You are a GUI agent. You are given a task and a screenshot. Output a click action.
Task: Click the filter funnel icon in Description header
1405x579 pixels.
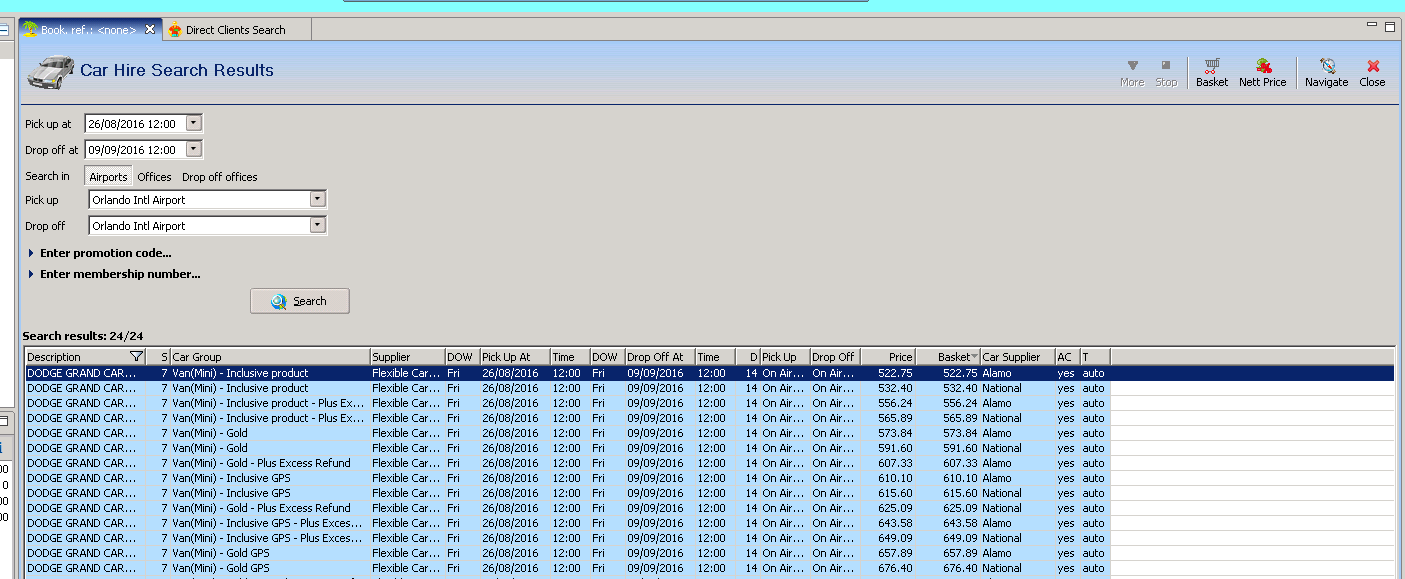coord(136,357)
